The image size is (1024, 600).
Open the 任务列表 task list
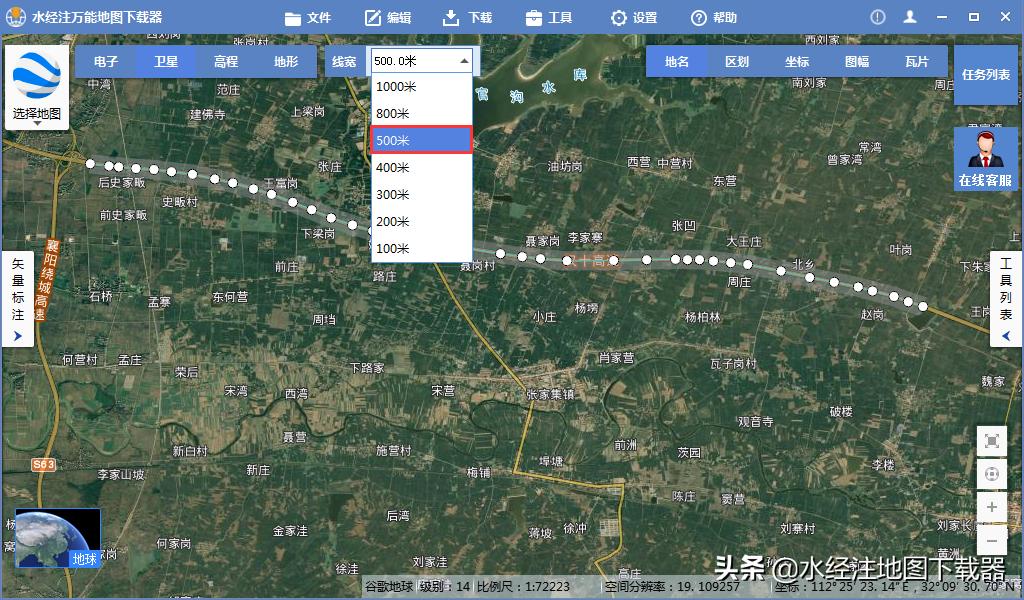click(986, 73)
